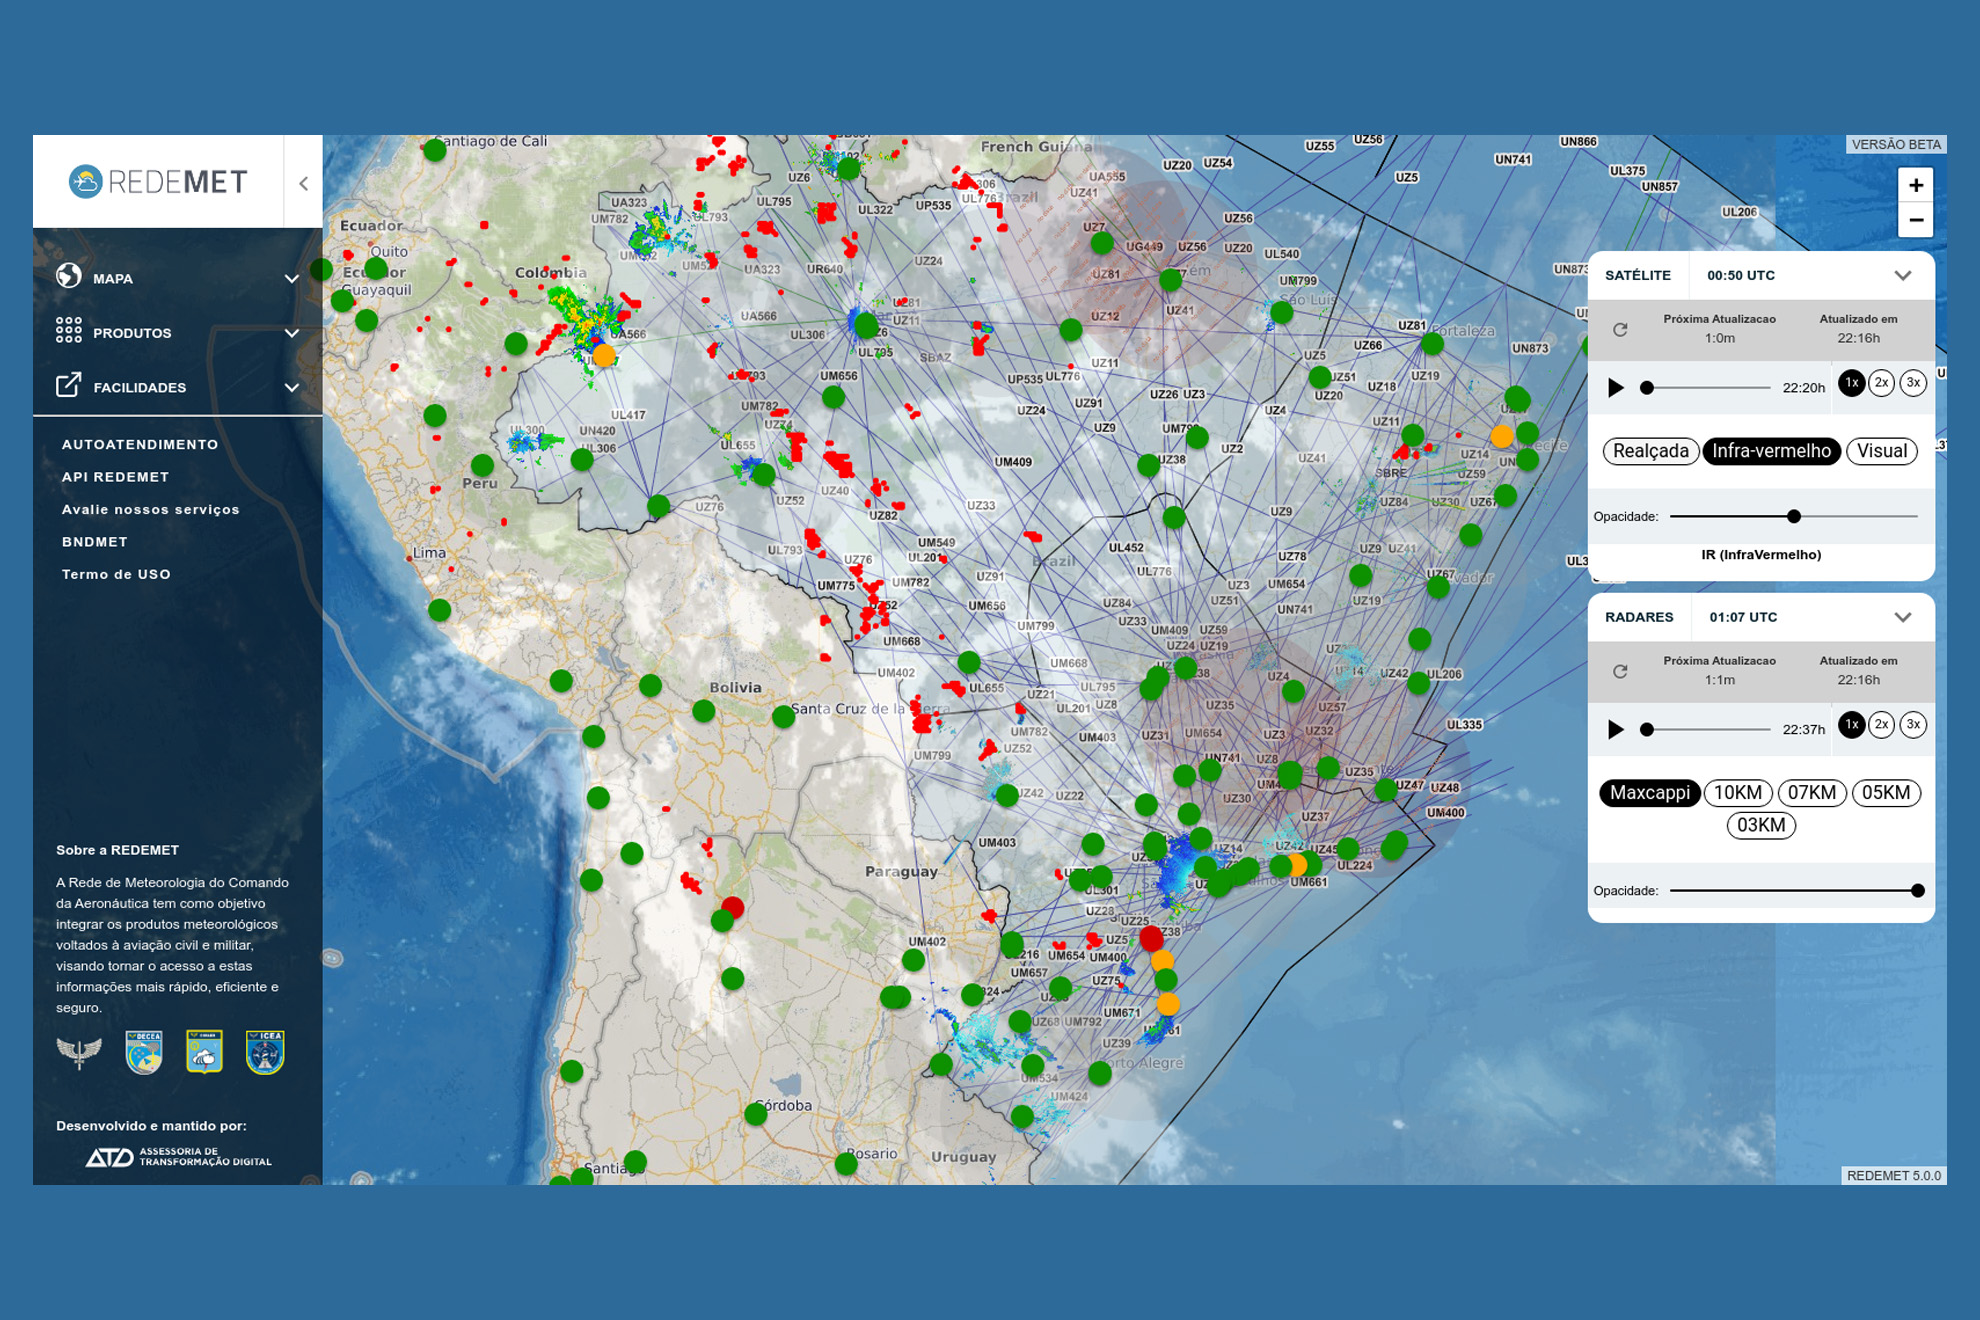Select the 10KM radar level
This screenshot has width=1980, height=1320.
click(1737, 793)
